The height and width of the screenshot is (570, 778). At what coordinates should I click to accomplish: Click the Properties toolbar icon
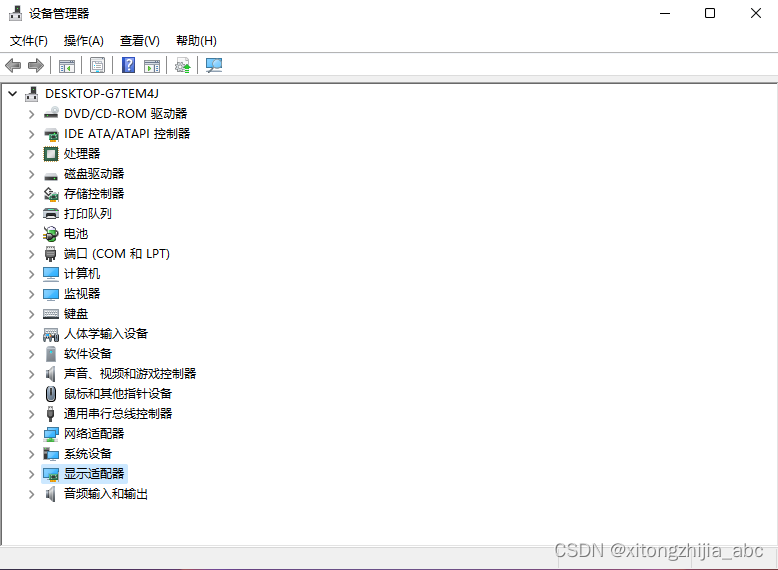point(97,65)
